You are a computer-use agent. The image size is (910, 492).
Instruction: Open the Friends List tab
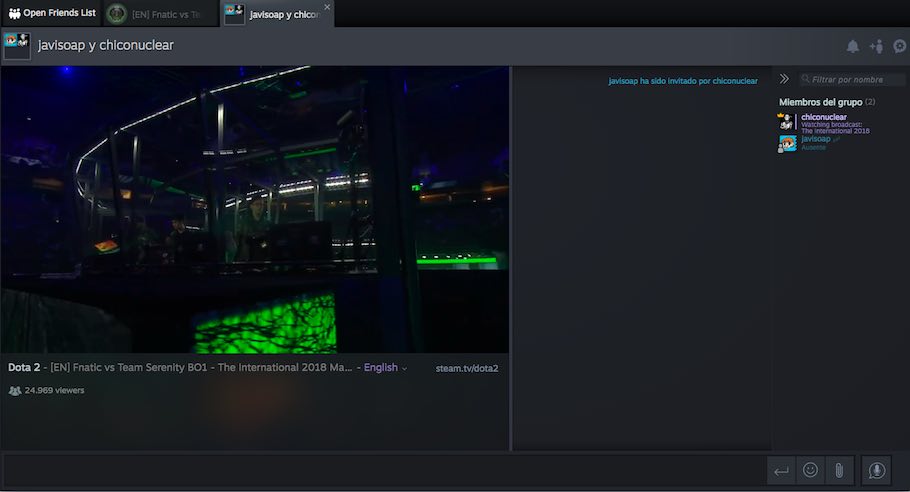coord(52,13)
